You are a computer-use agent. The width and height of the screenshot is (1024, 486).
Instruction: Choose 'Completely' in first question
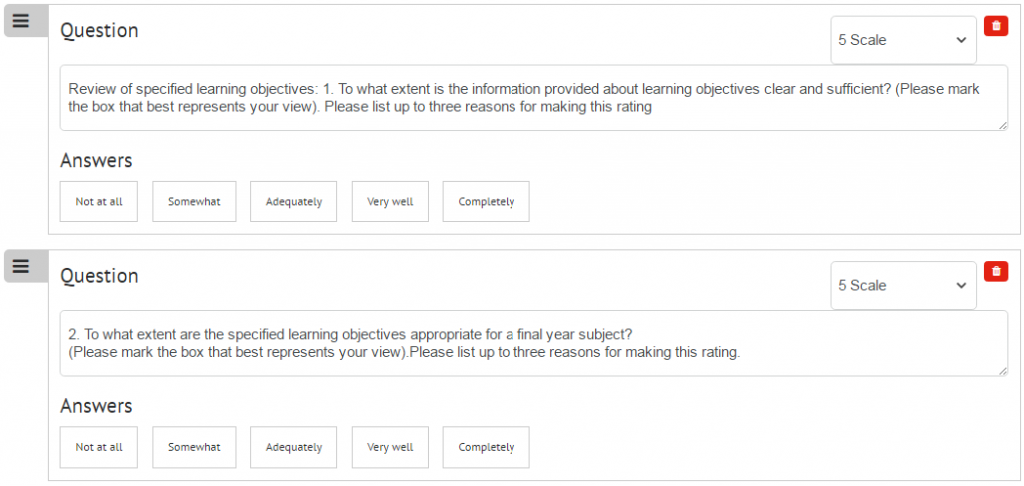point(486,202)
